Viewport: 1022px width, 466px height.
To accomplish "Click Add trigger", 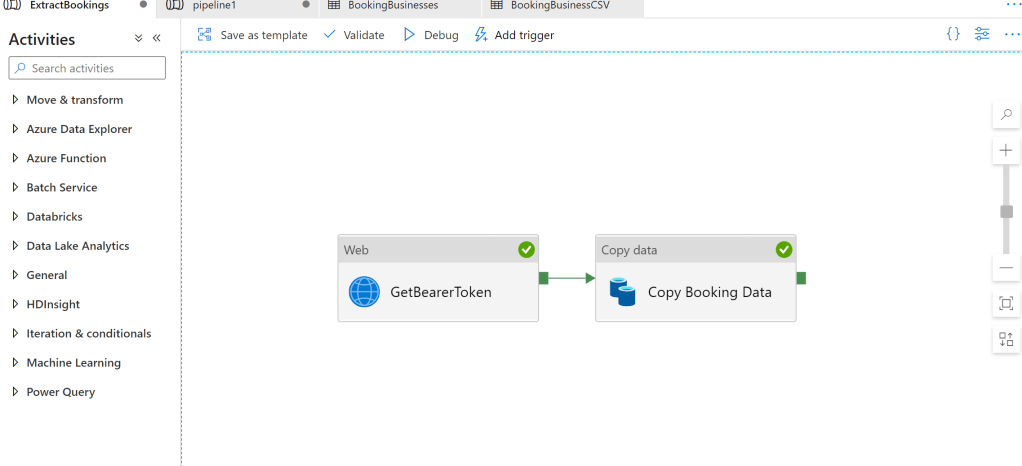I will (514, 35).
